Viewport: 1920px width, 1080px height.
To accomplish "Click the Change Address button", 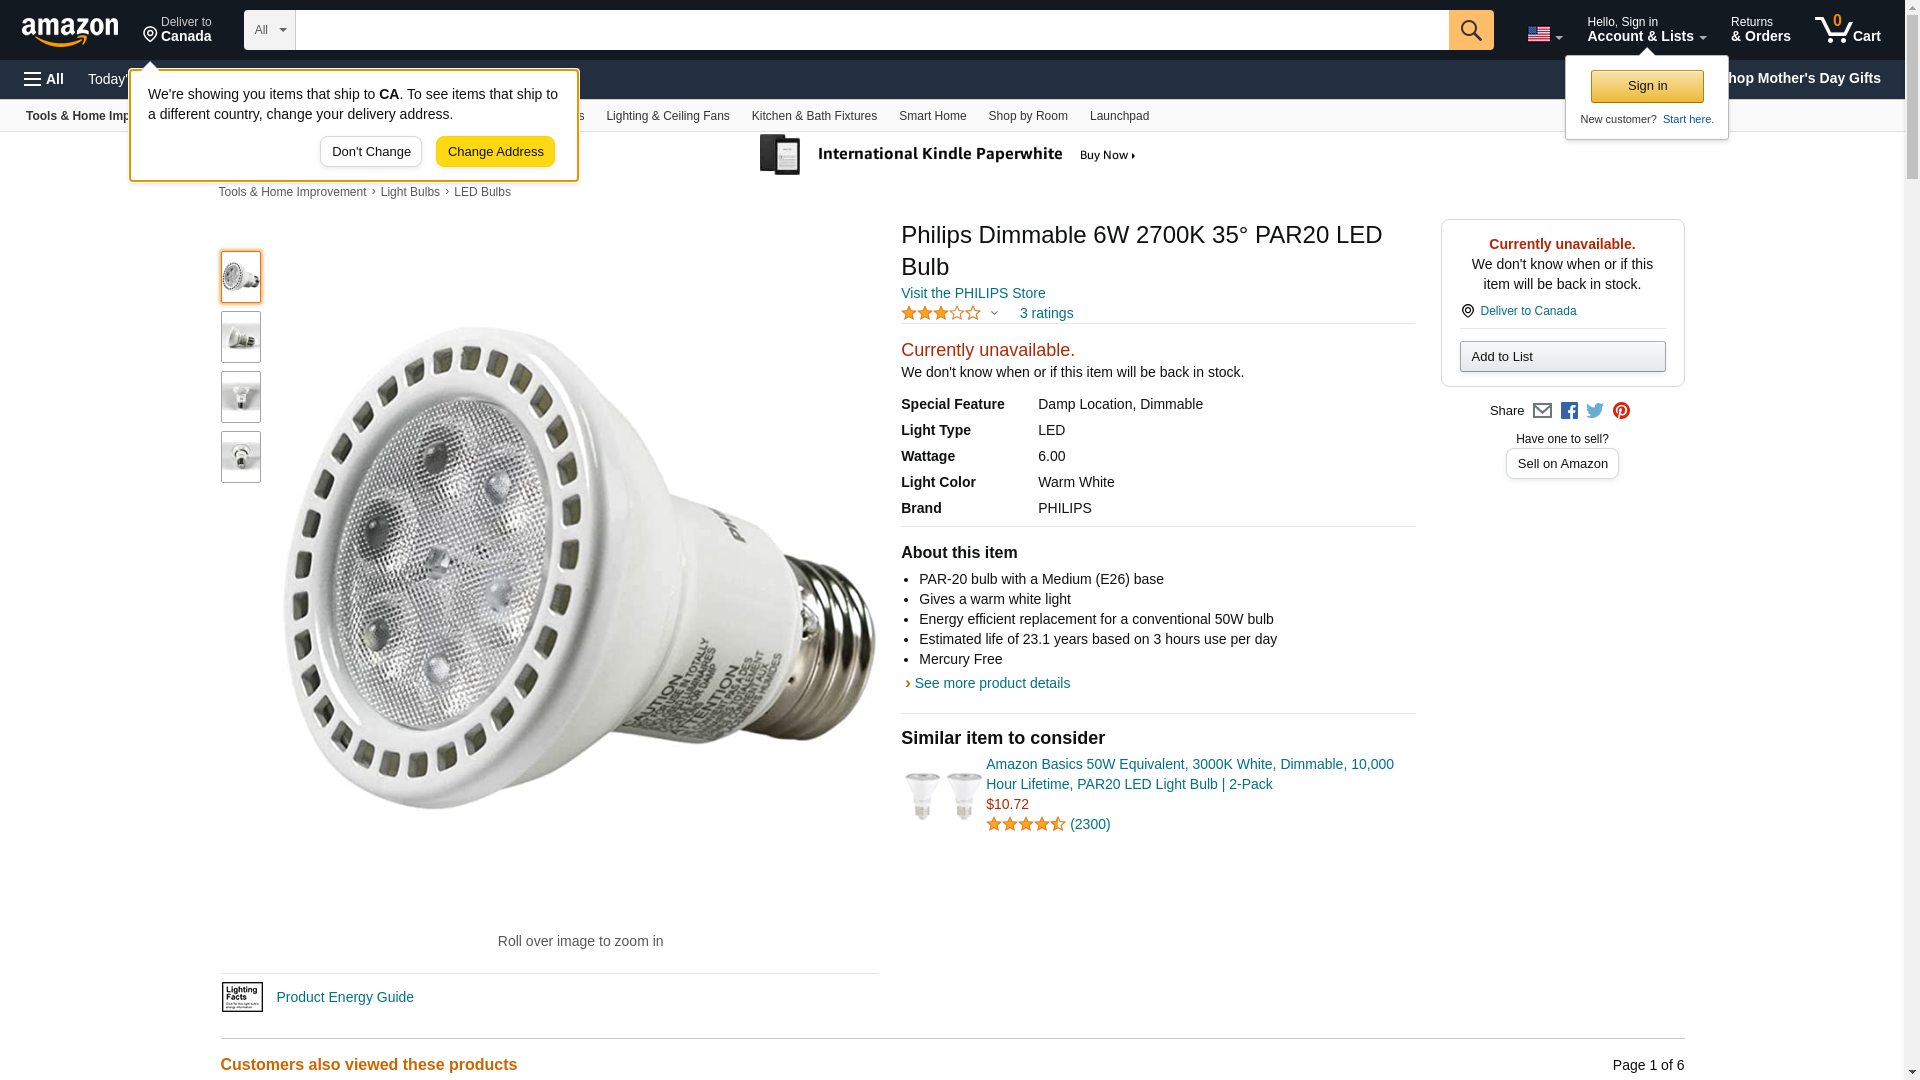I will tap(495, 152).
